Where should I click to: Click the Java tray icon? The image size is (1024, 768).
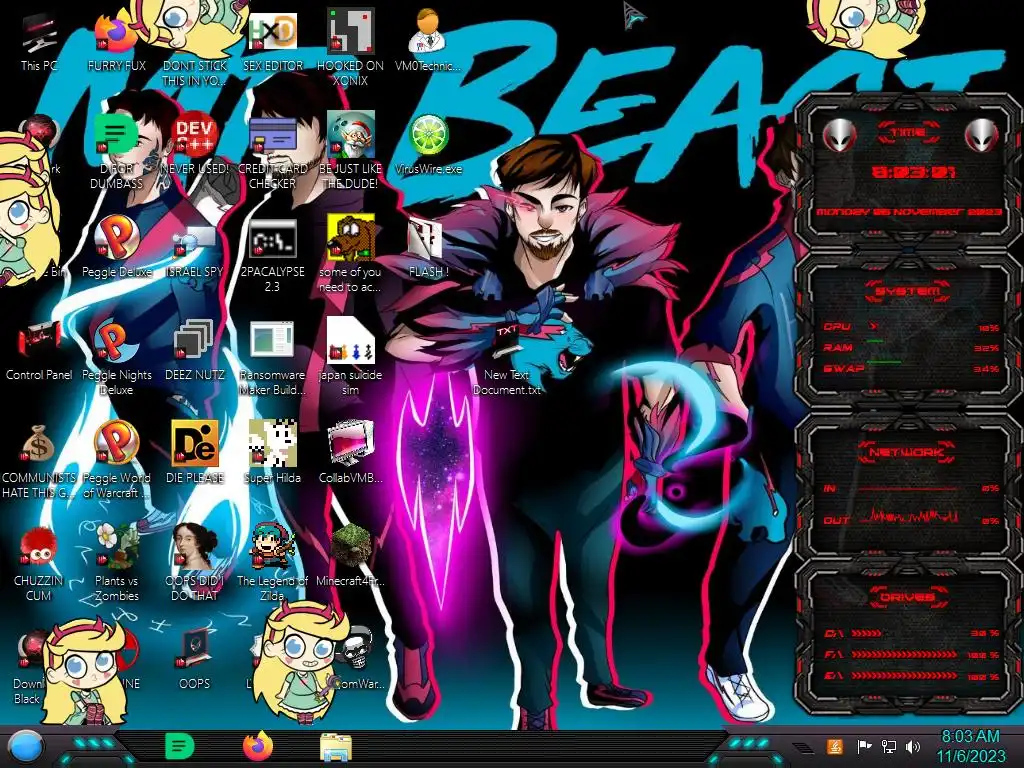pos(835,746)
